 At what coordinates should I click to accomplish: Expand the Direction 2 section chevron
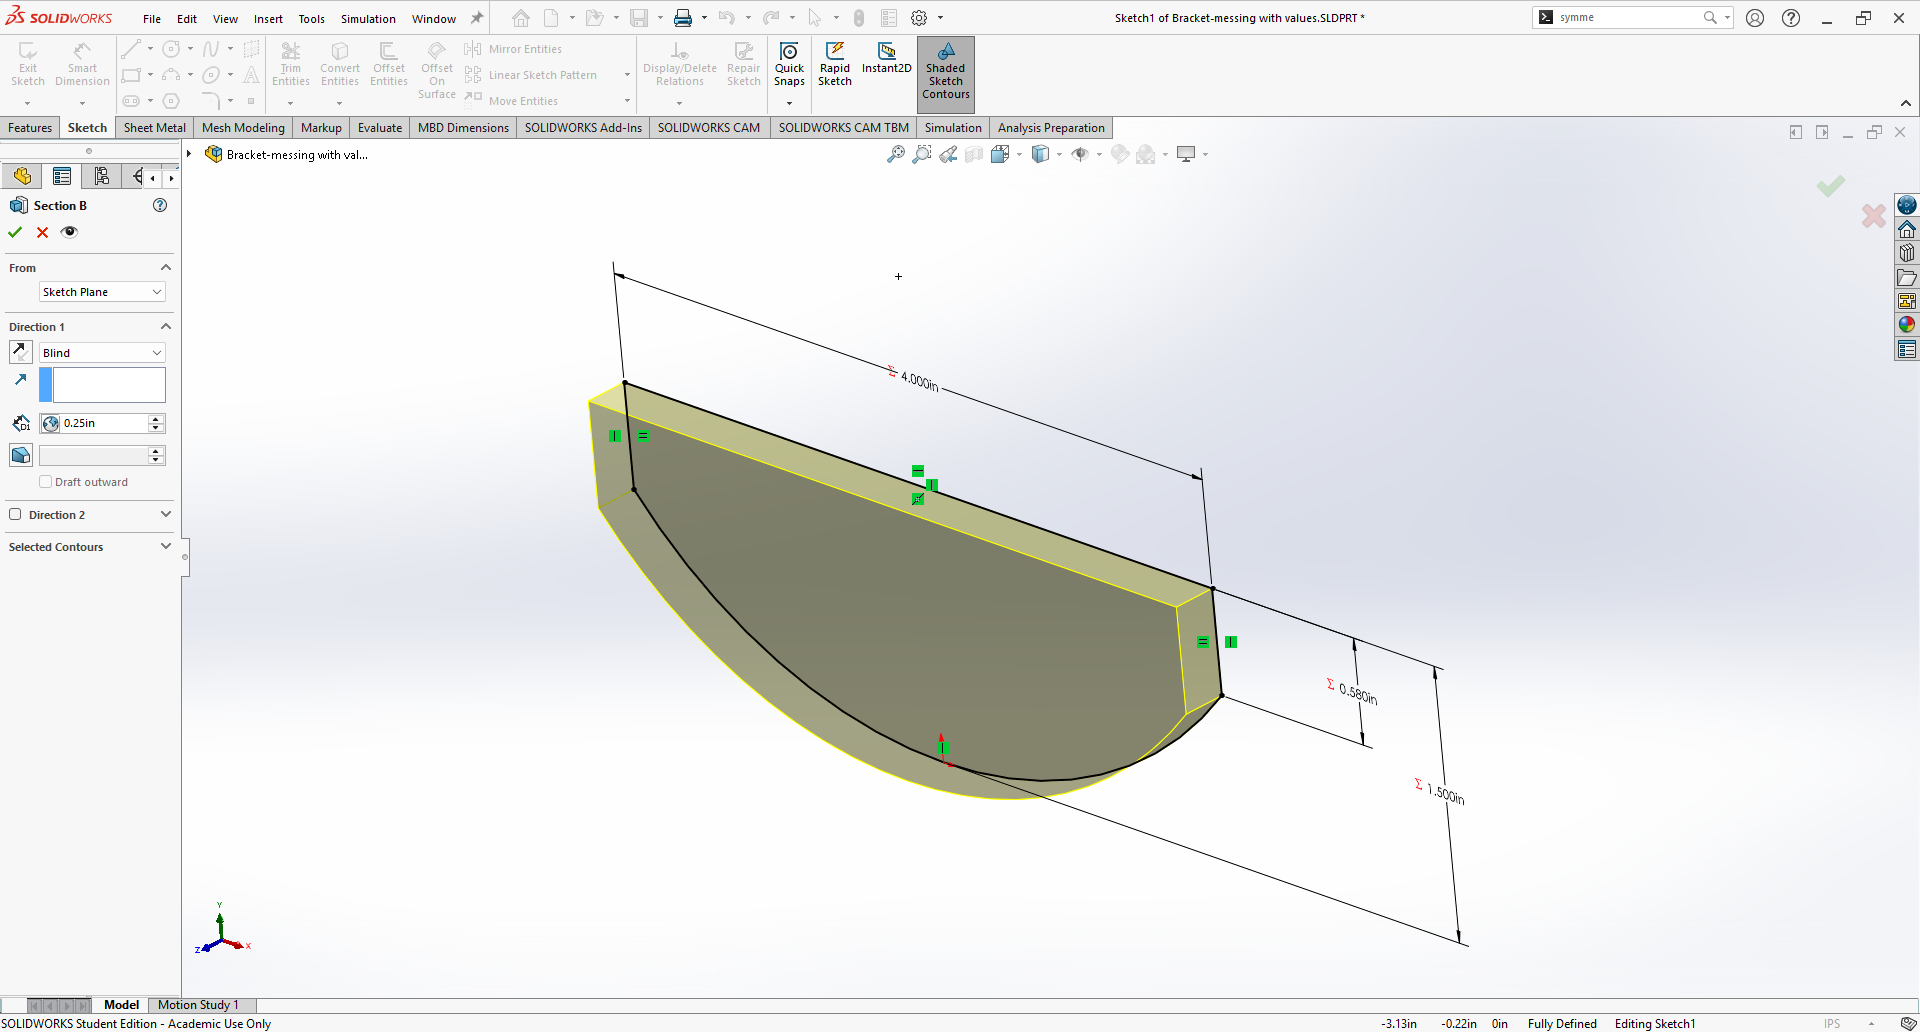point(166,514)
